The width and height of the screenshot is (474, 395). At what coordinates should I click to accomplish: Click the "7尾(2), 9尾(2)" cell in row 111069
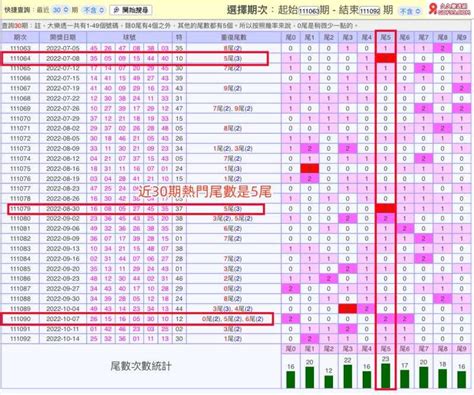[x=233, y=108]
